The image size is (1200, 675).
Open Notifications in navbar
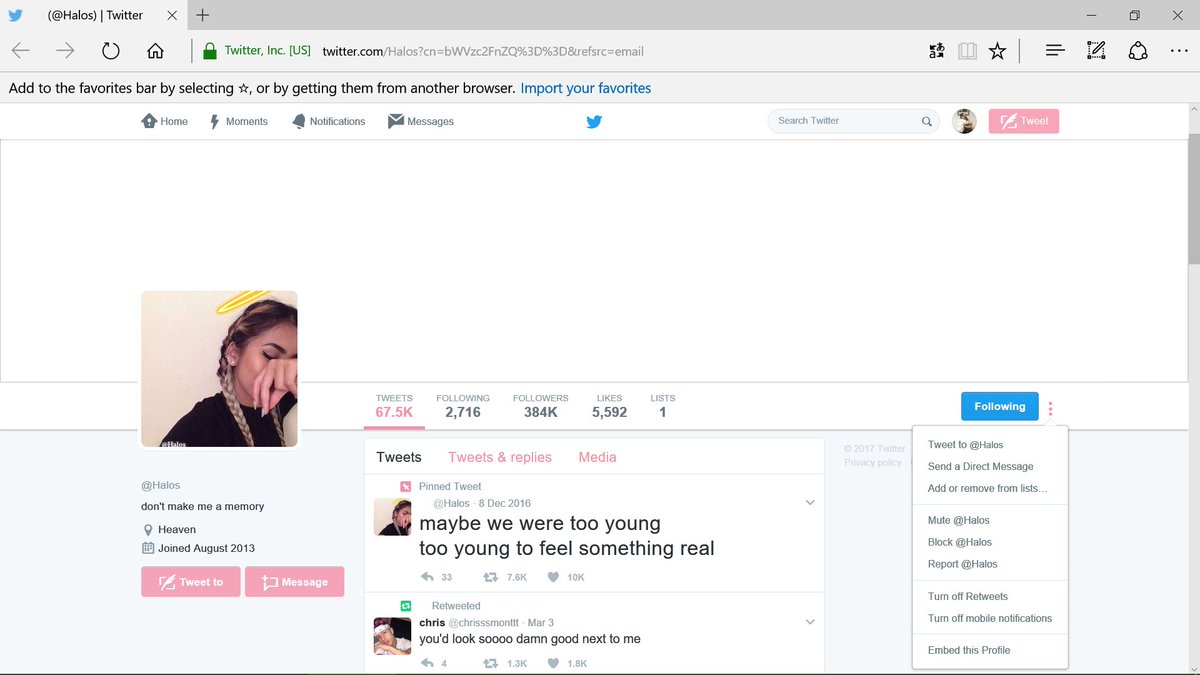329,121
